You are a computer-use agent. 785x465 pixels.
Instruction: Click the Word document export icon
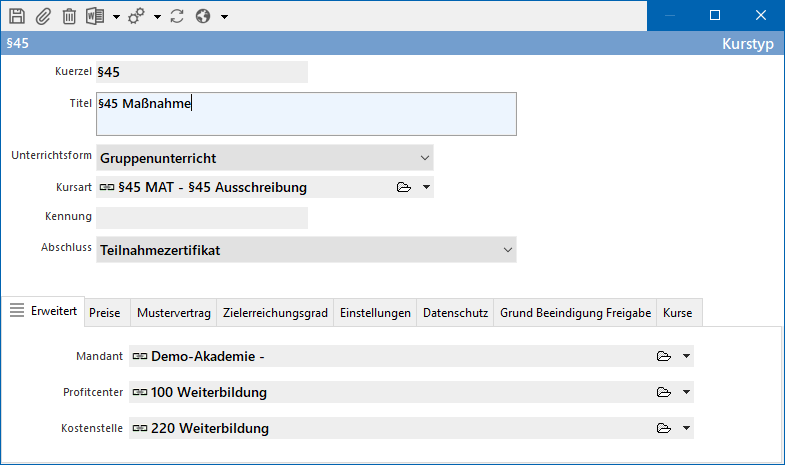click(x=96, y=16)
